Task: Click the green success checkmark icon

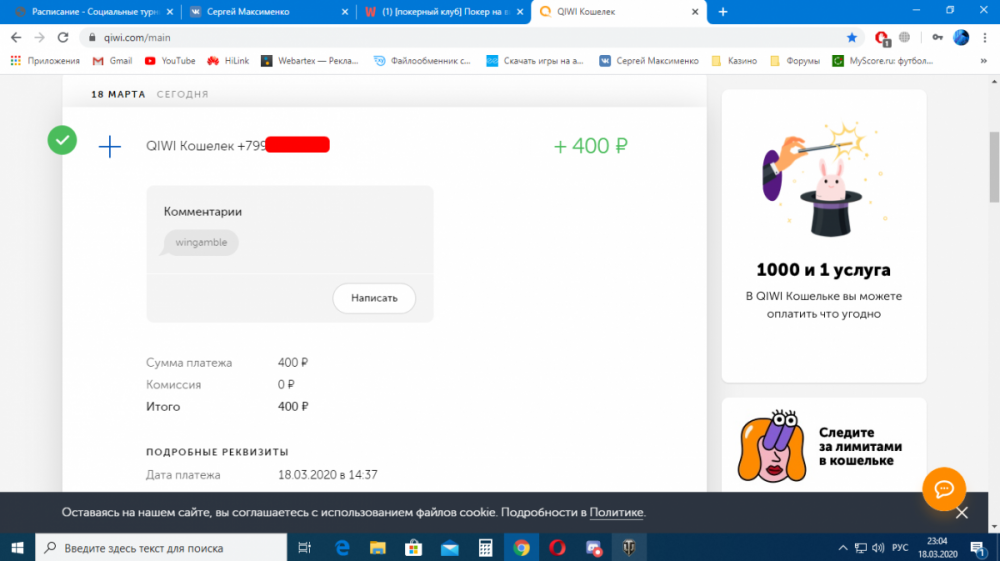Action: tap(63, 141)
